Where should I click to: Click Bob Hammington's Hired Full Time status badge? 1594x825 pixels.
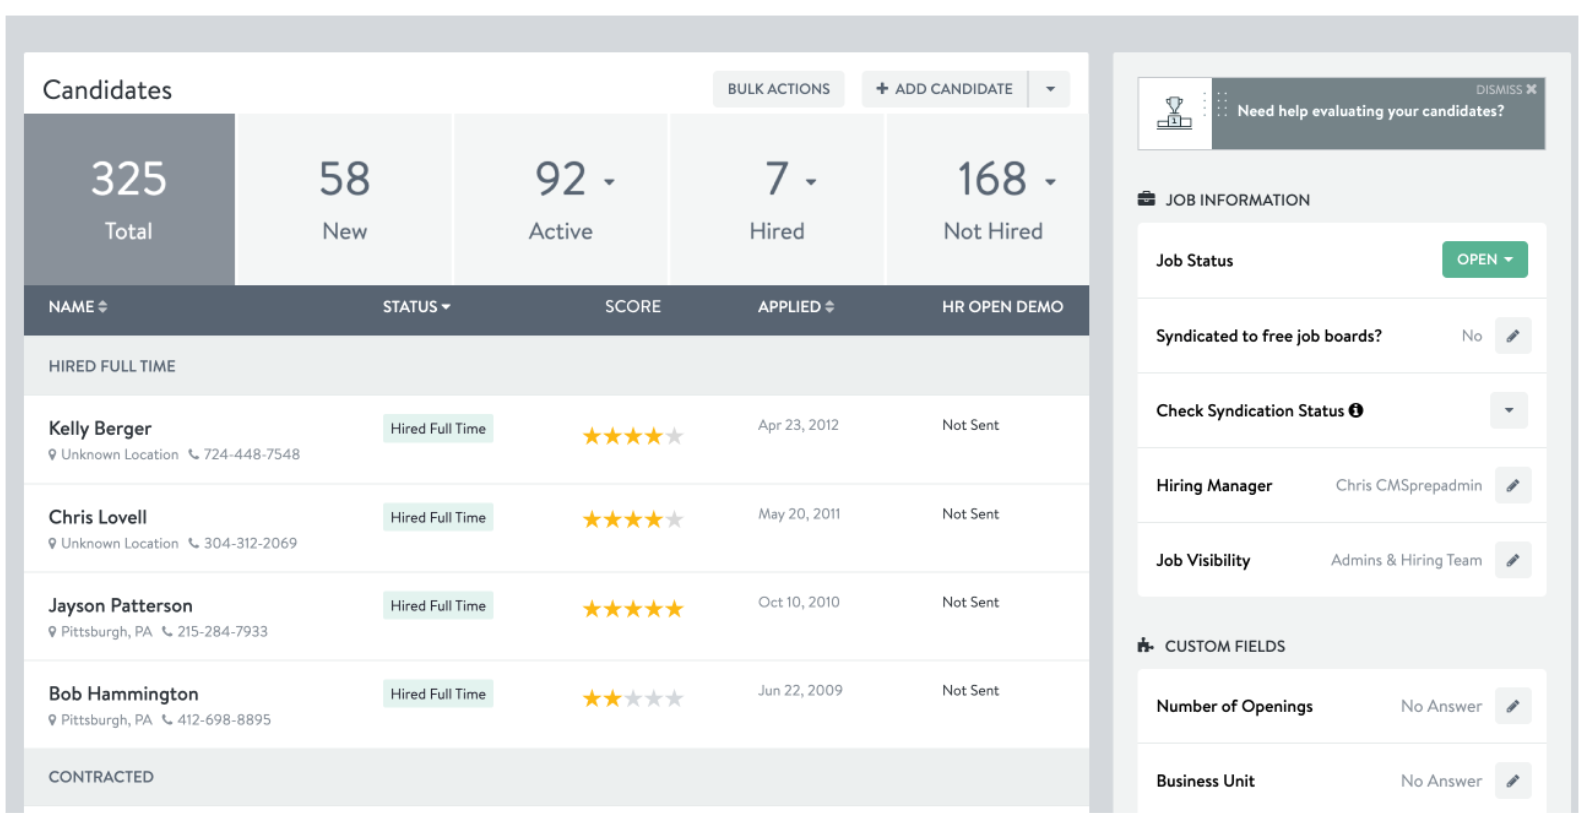(438, 694)
